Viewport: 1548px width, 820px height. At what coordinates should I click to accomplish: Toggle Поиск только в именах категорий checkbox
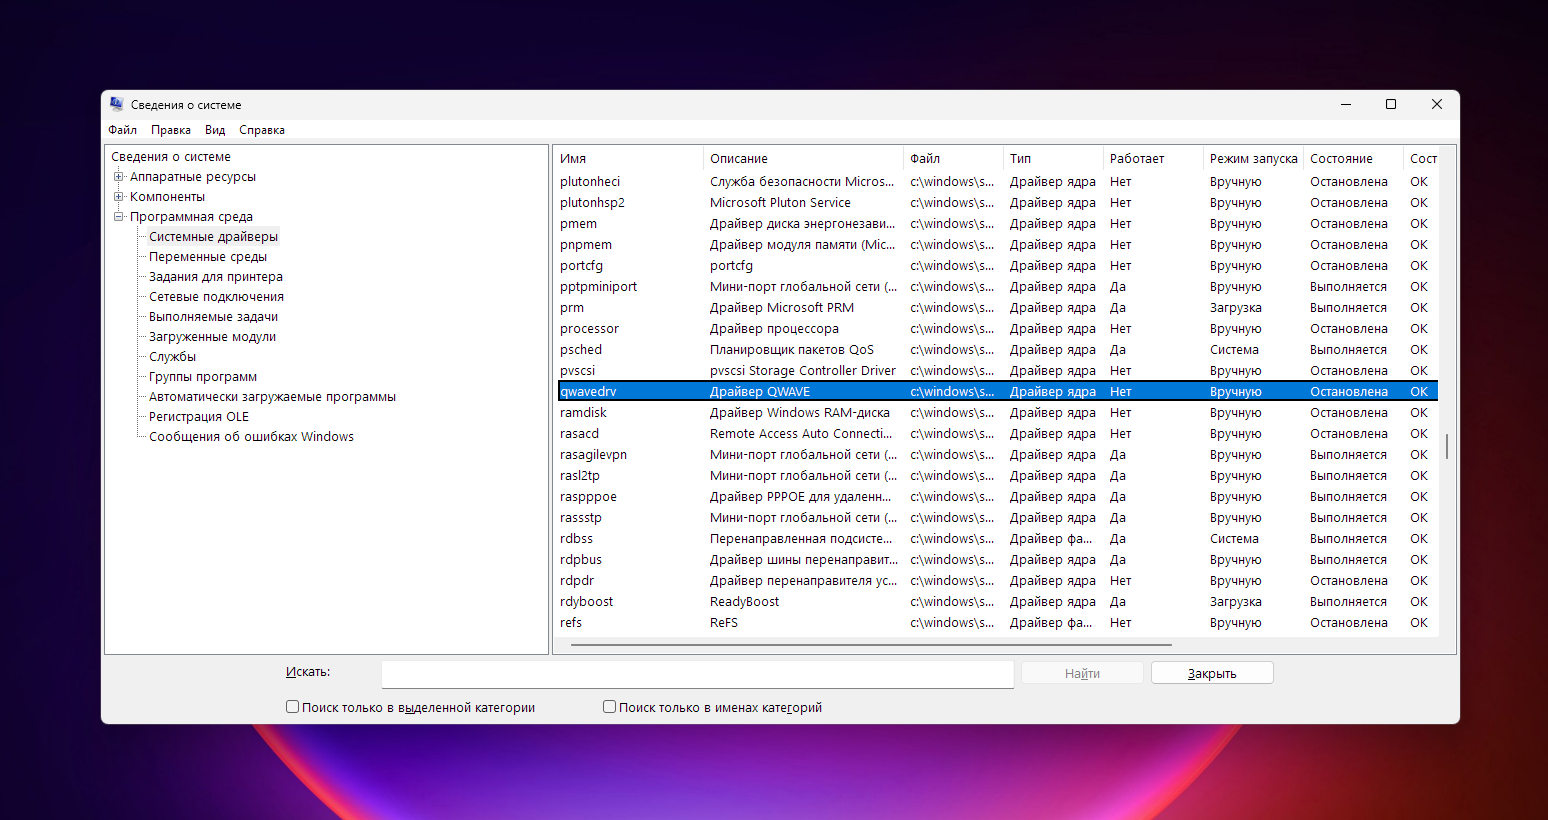point(609,707)
